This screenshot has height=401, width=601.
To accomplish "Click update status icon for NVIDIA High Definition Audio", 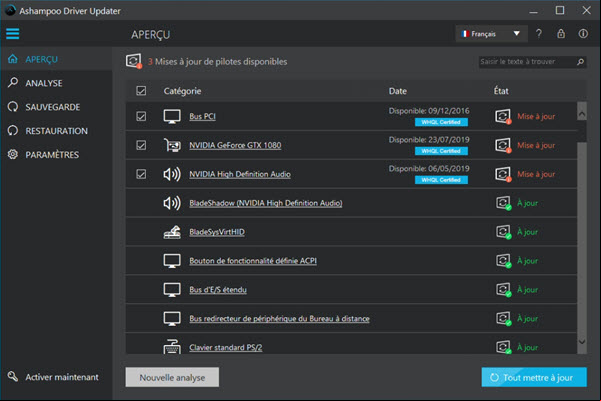I will point(503,174).
